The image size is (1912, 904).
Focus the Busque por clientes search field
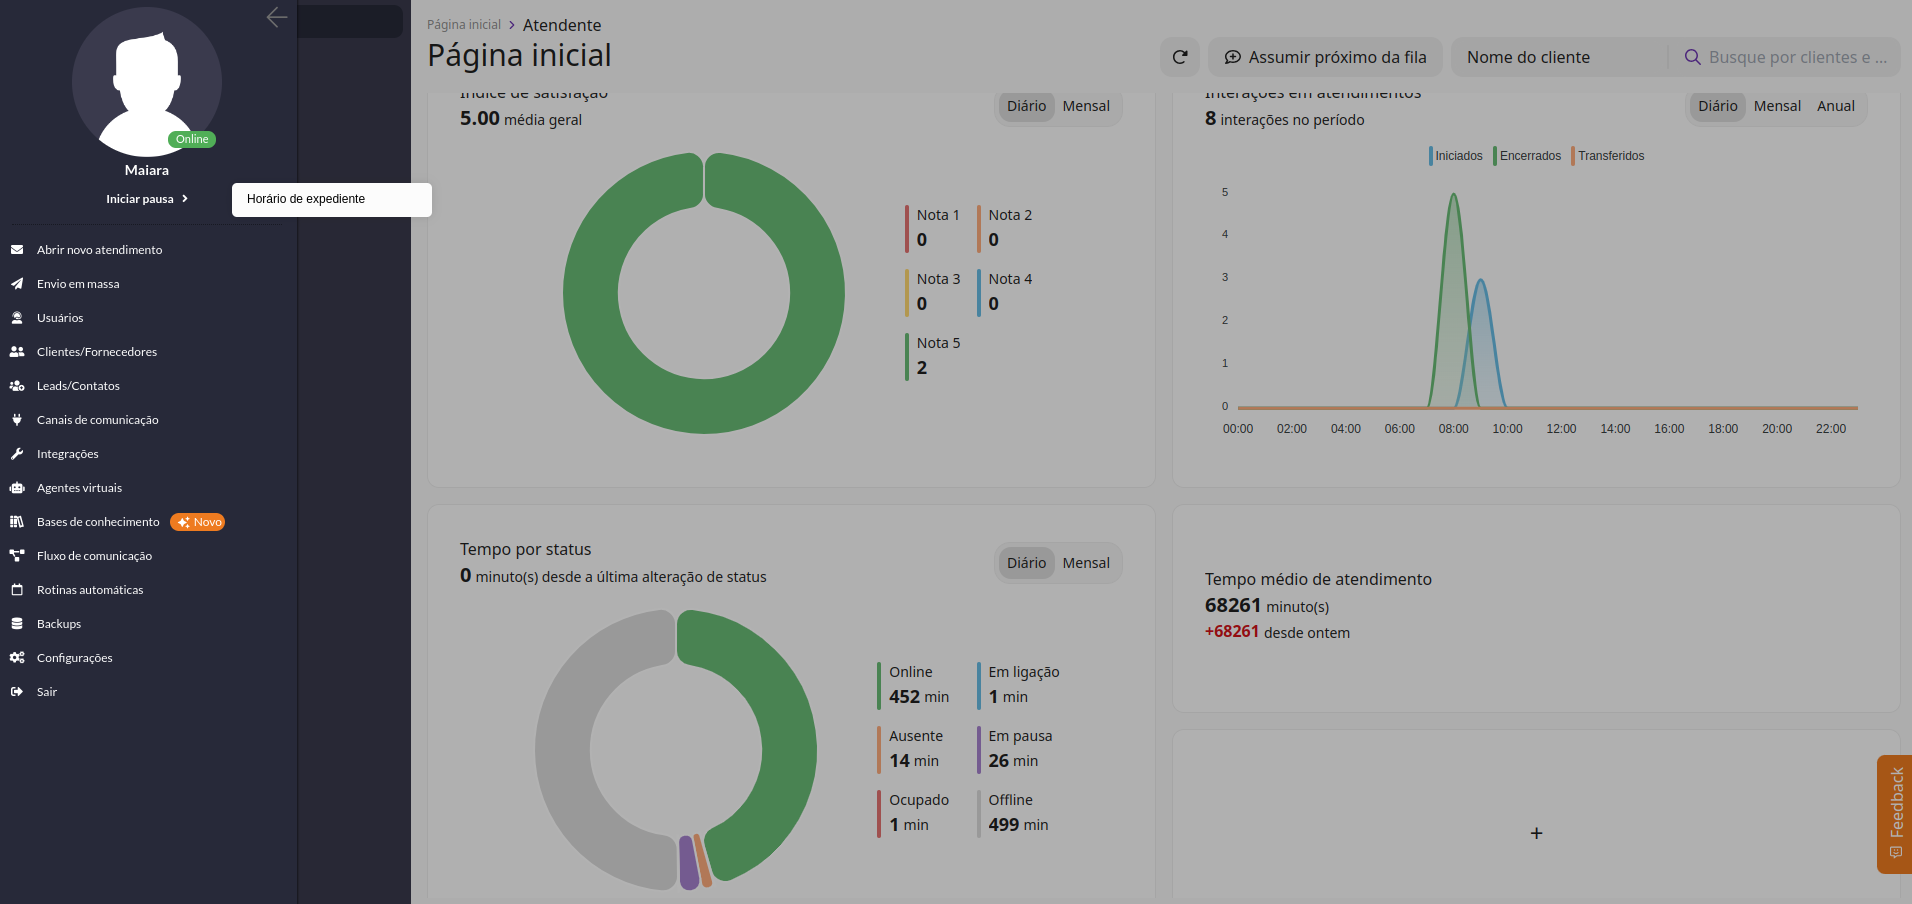coord(1798,57)
